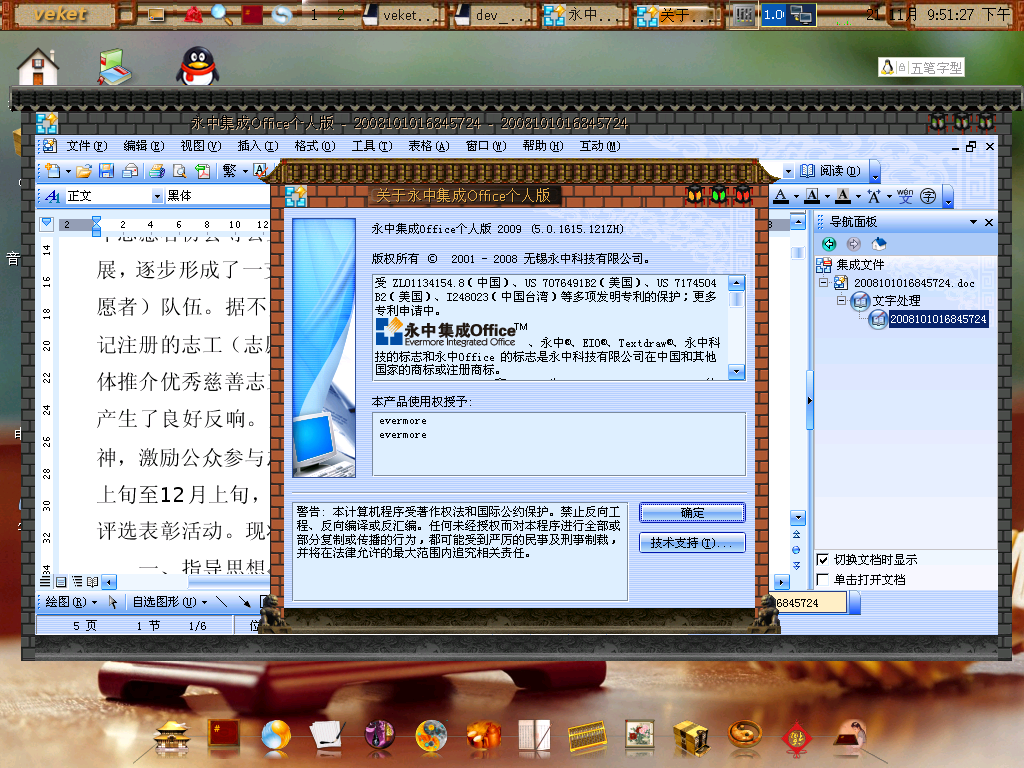Click the enclosed character 字 icon
This screenshot has height=768, width=1024.
click(928, 196)
